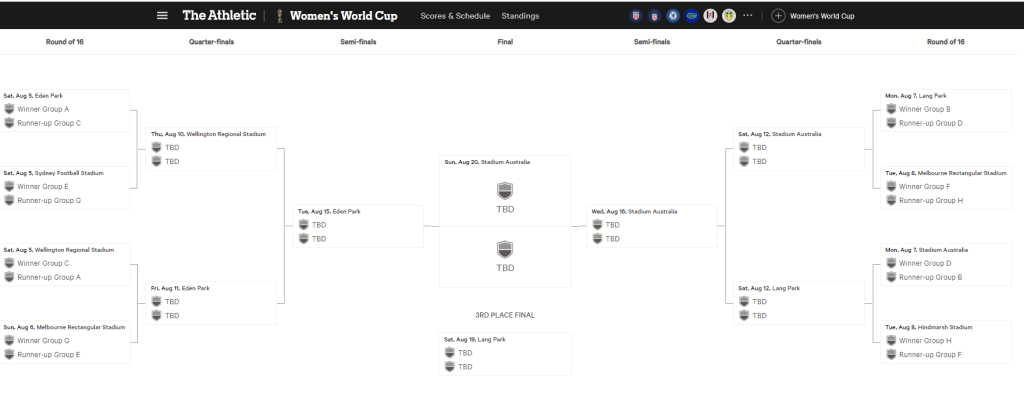The width and height of the screenshot is (1024, 406).
Task: Open the Aug 16 Stadium Australia semi-final match
Action: pos(651,226)
